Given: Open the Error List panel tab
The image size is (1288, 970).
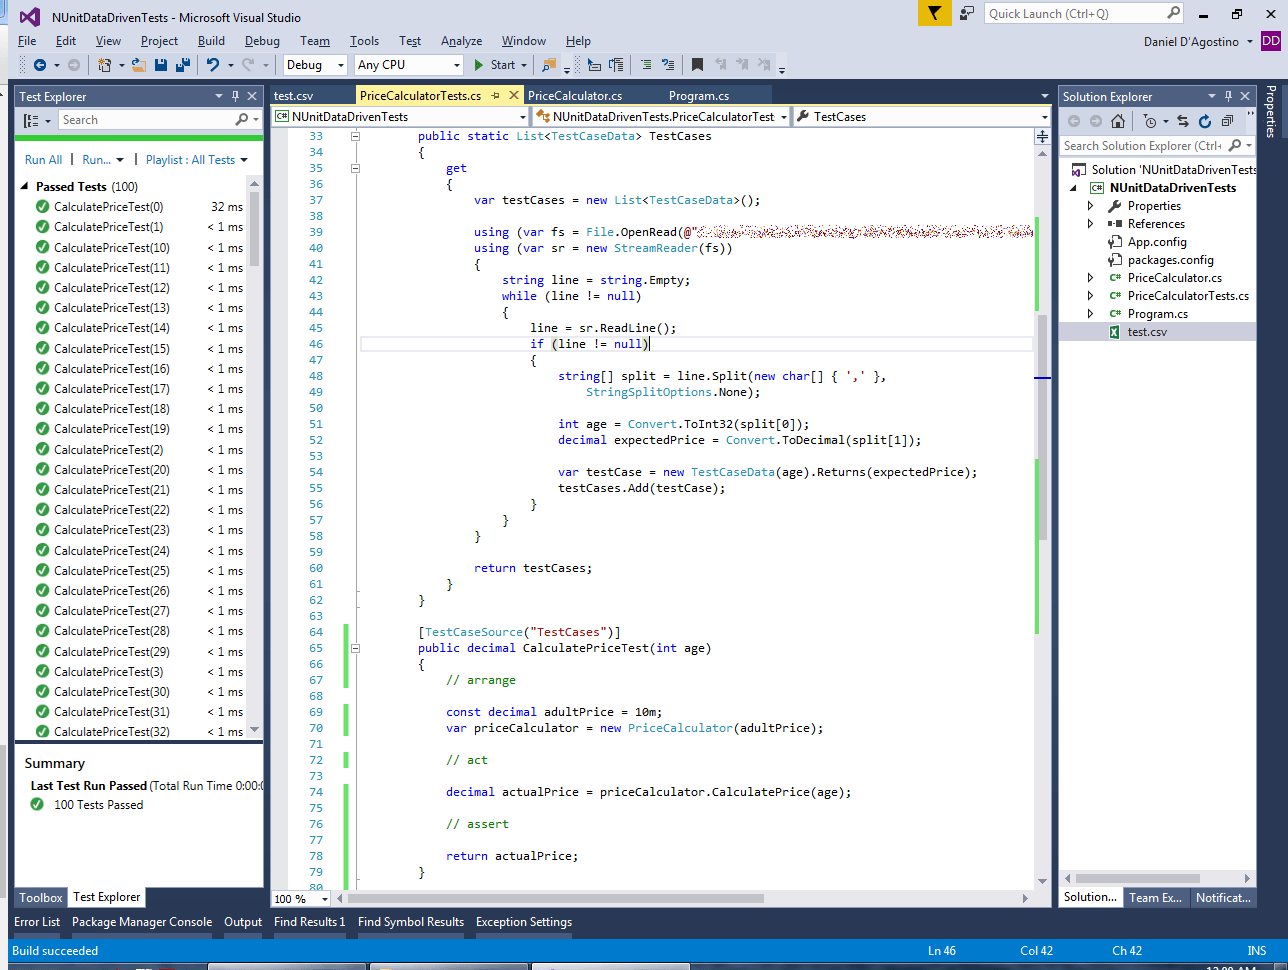Looking at the screenshot, I should 37,922.
